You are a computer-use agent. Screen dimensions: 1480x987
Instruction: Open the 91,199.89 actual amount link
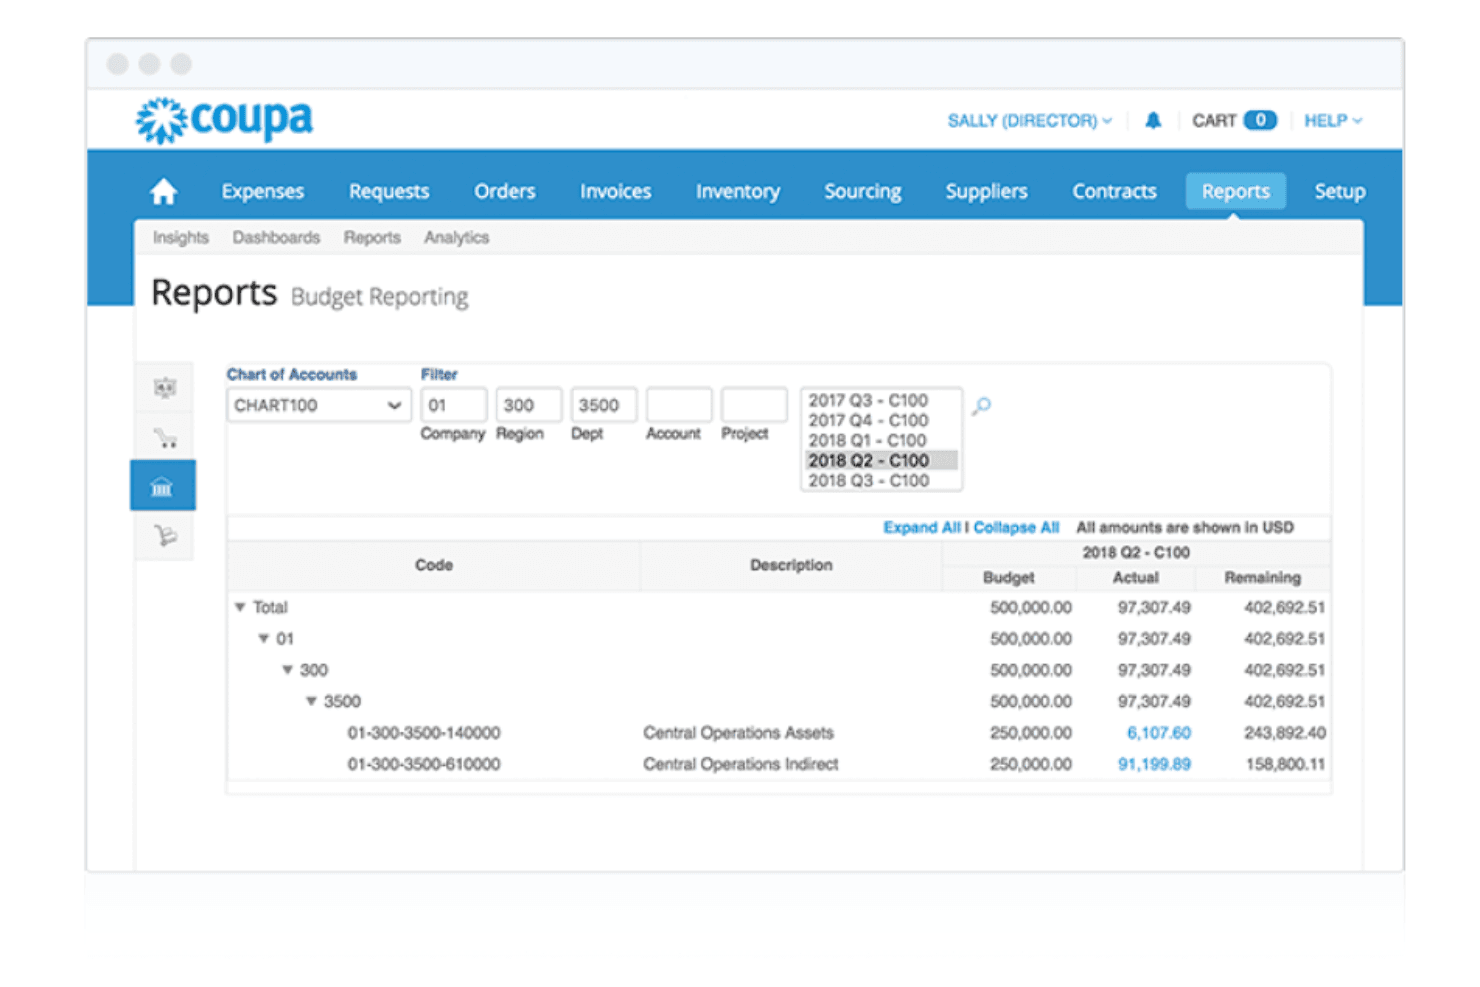coord(1154,764)
